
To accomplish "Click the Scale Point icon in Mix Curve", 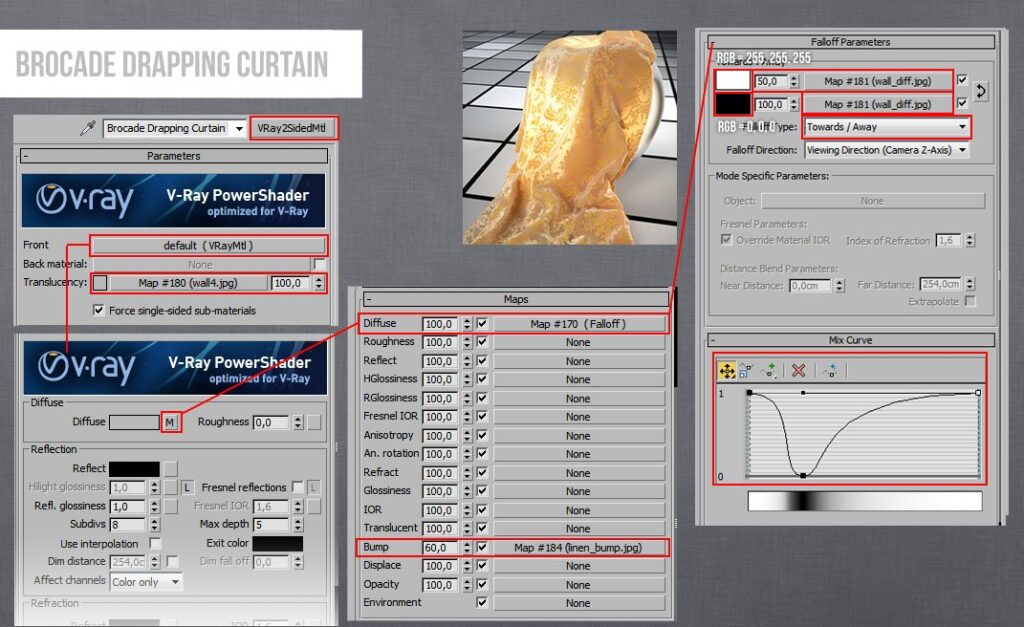I will point(746,370).
